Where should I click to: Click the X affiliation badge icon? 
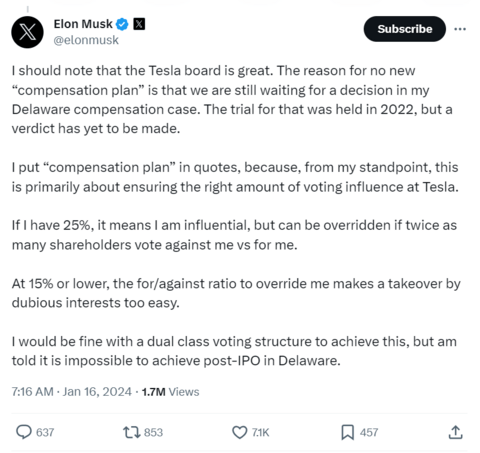139,24
